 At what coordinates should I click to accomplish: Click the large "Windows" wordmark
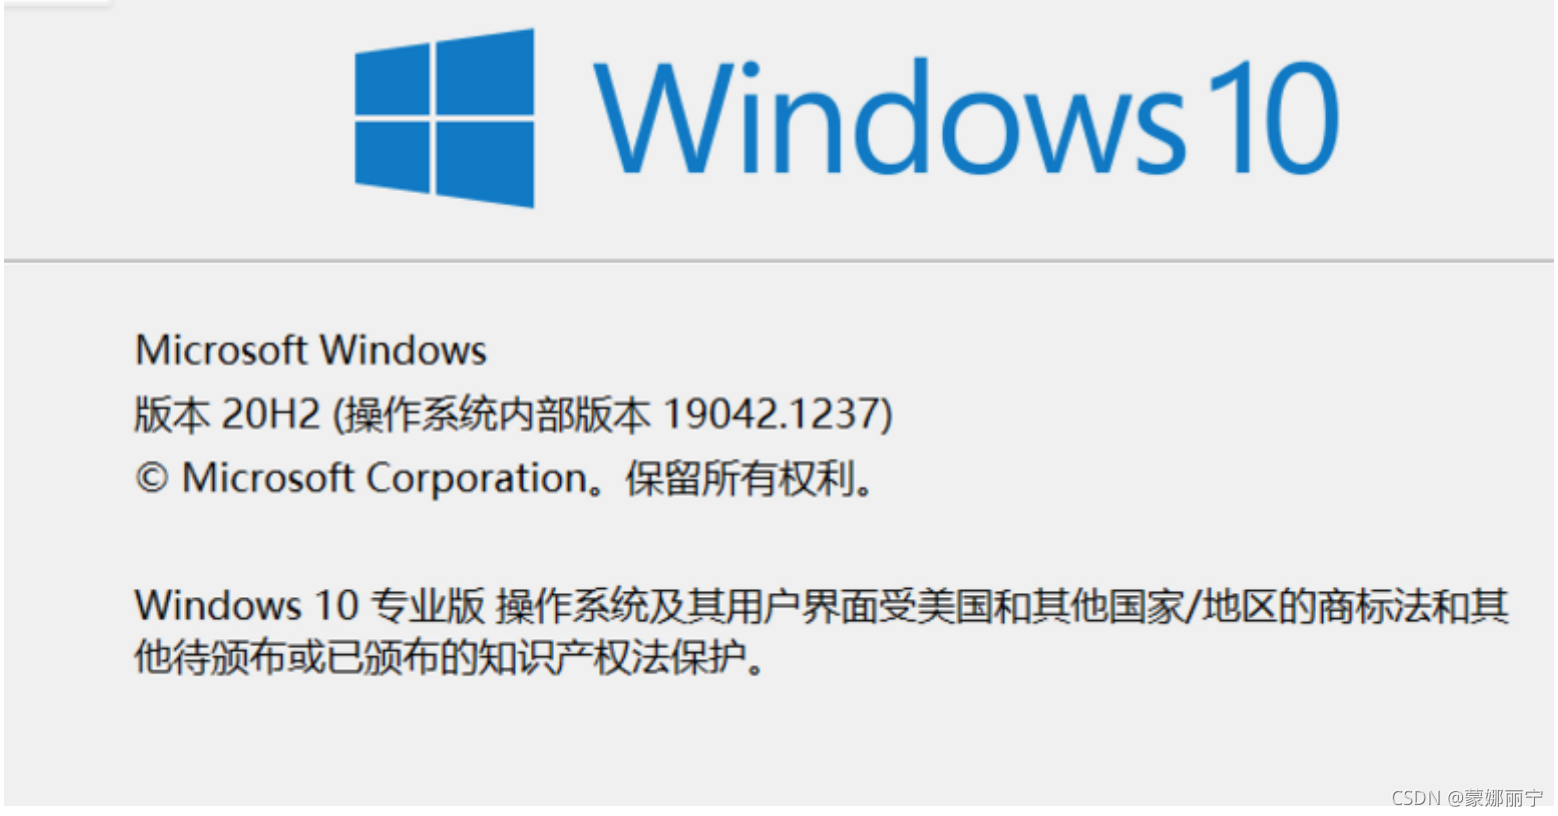tap(890, 117)
